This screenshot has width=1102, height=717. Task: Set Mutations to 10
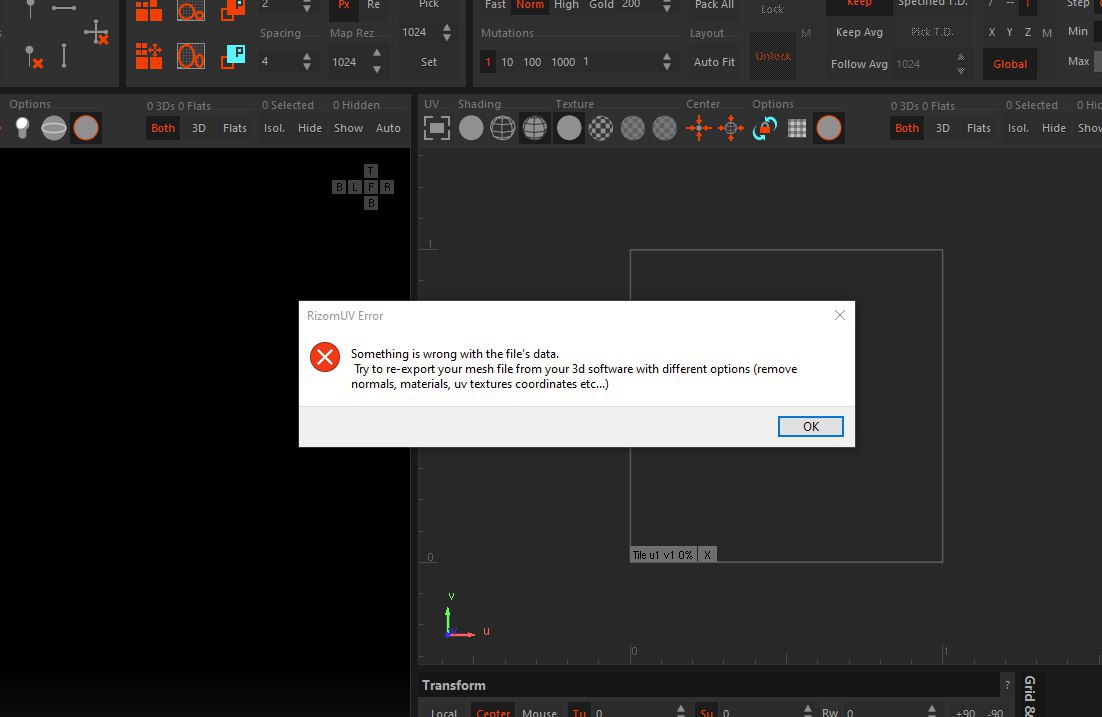(507, 62)
